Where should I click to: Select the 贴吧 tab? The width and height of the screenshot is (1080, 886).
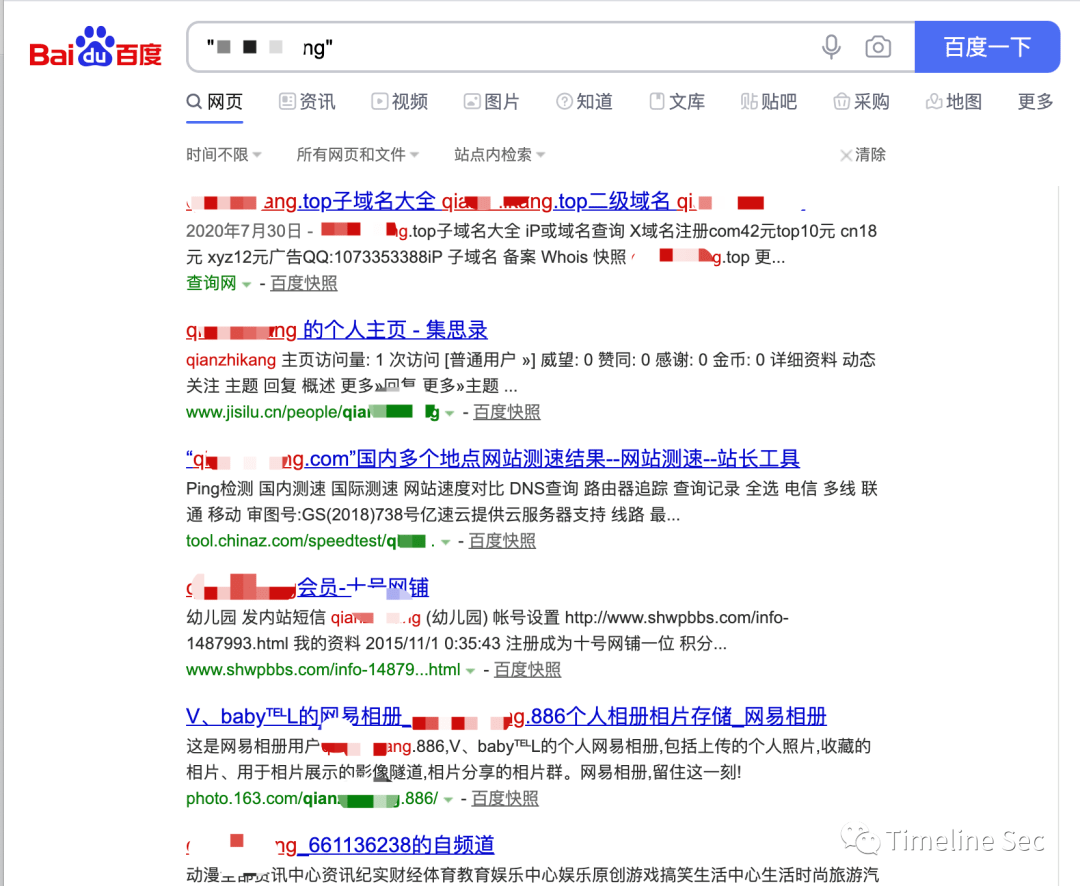coord(768,101)
